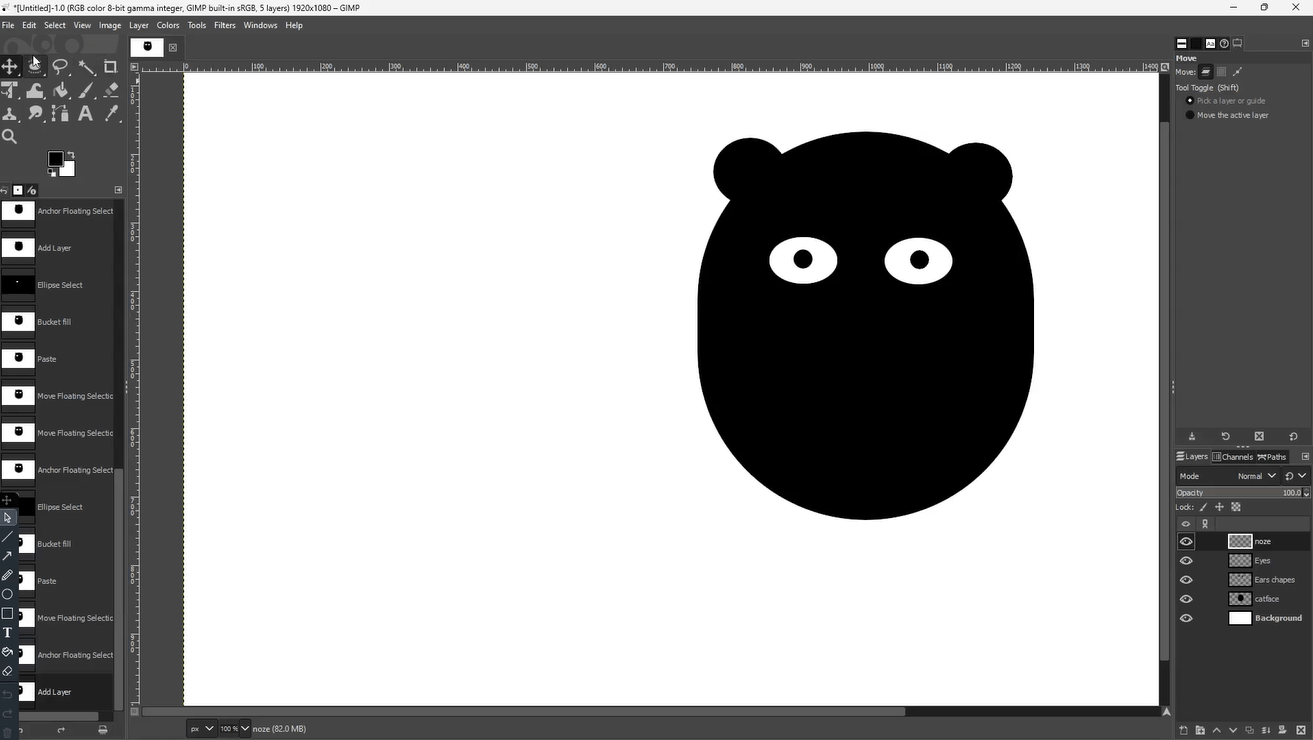Toggle lock position and size
Screen dimensions: 1313x740
click(1219, 507)
